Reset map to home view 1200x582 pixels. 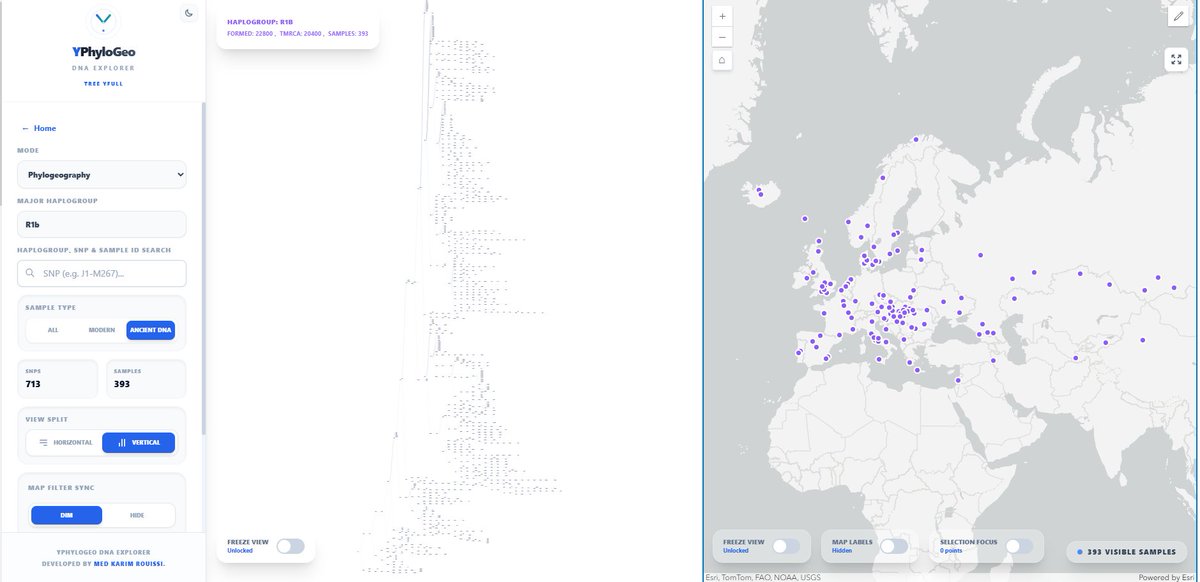tap(722, 60)
